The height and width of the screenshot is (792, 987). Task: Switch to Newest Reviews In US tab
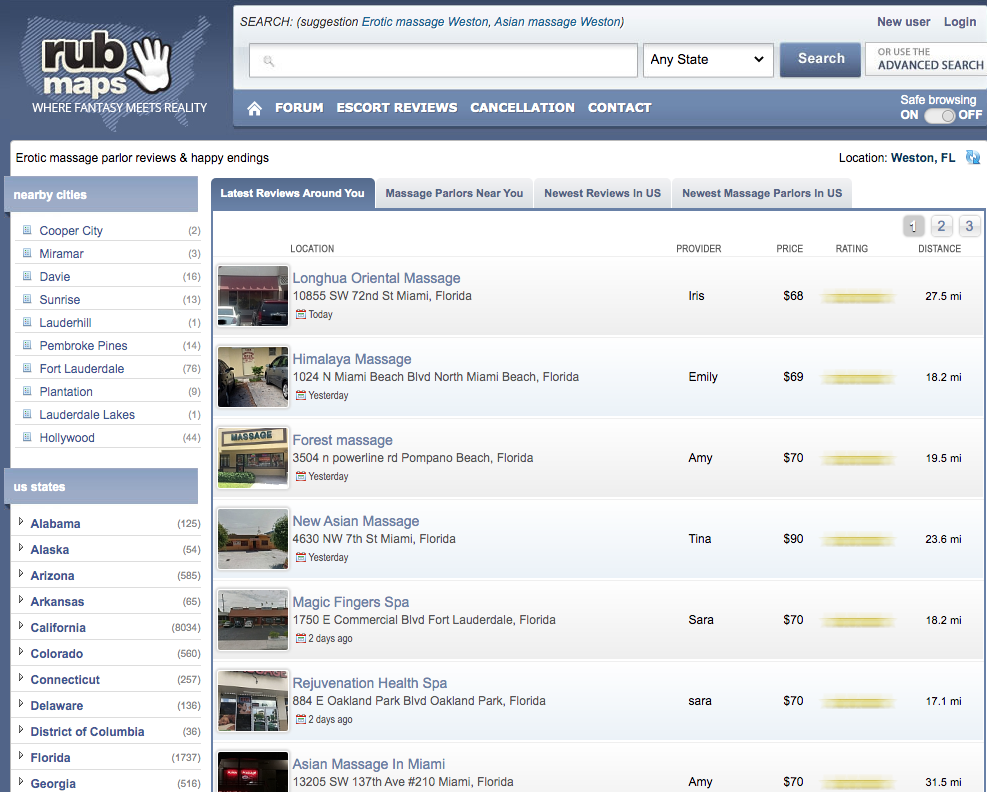(x=602, y=193)
